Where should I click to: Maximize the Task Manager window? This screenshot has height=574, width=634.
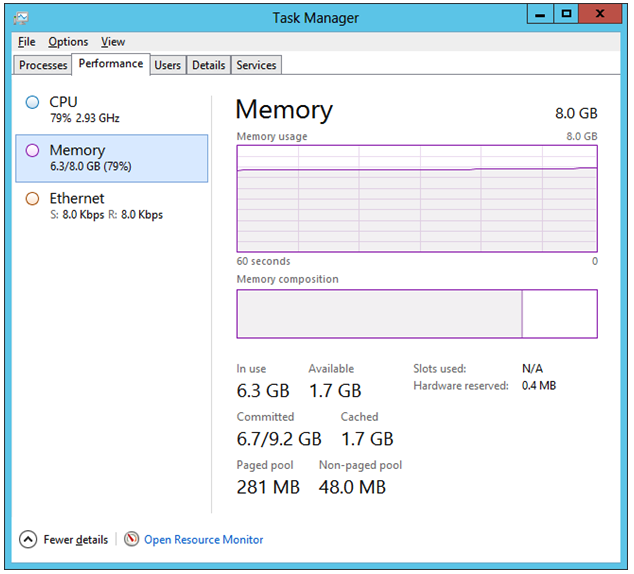(x=566, y=14)
